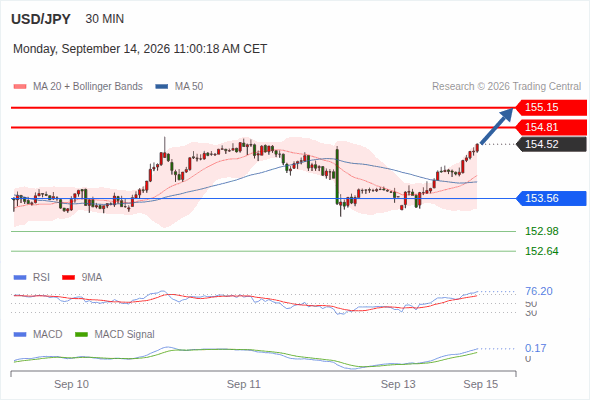This screenshot has height=400, width=590.
Task: Click the 154.81 resistance price tag
Action: pyautogui.click(x=551, y=127)
